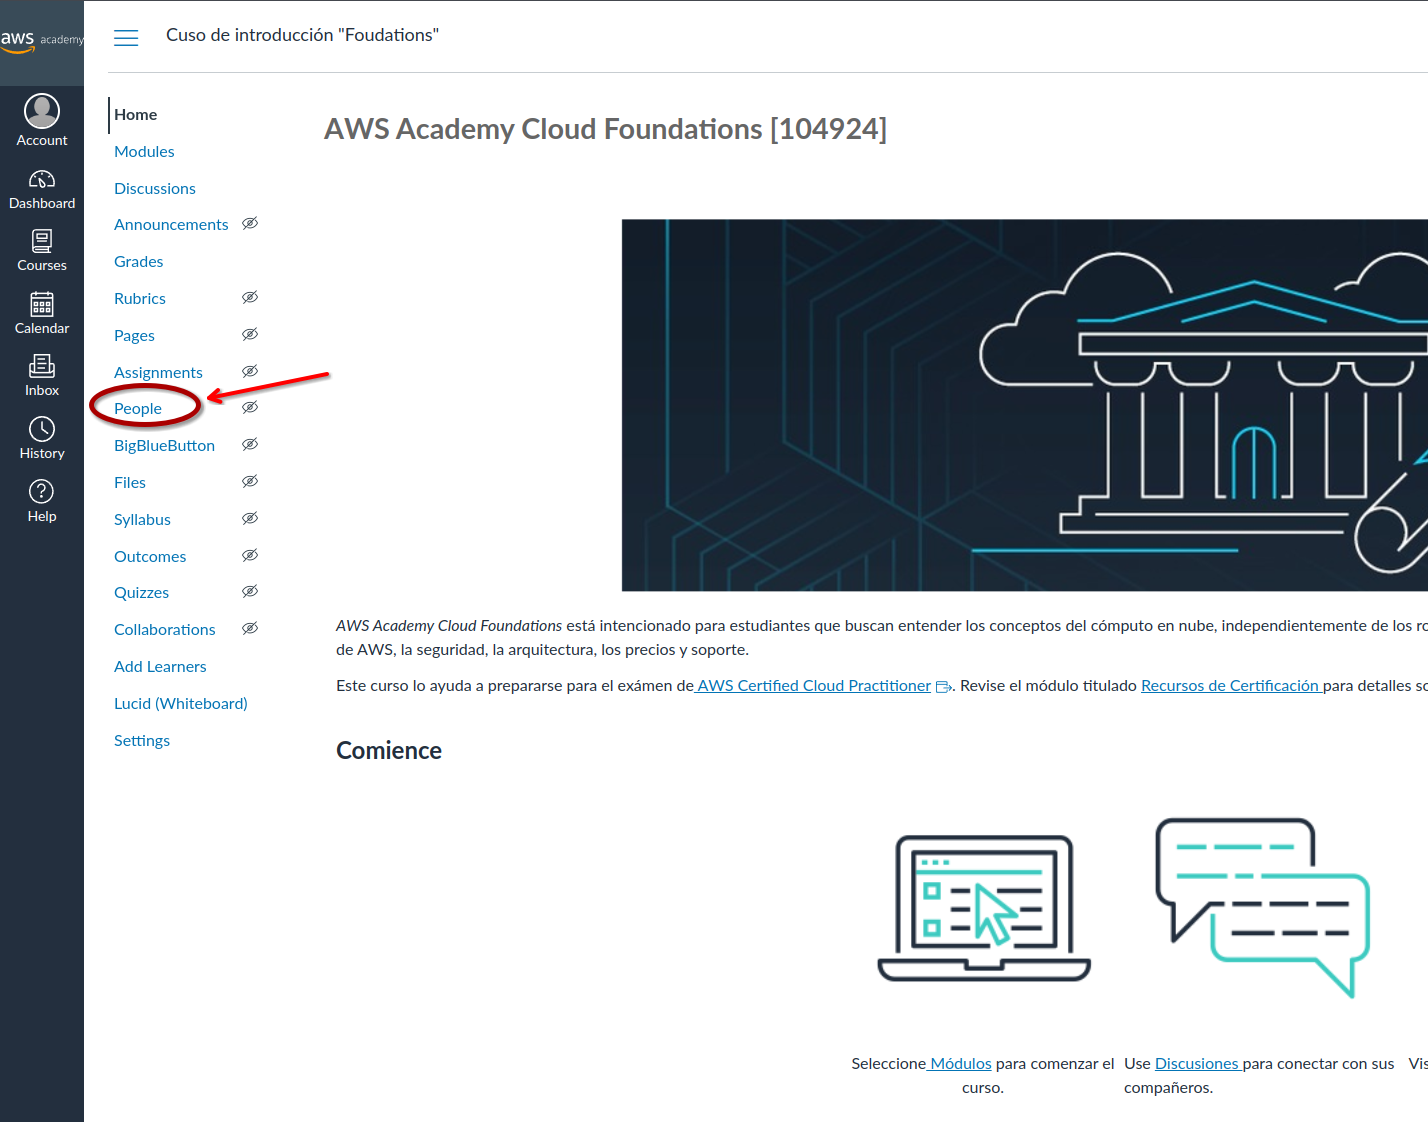Follow the Recursos de Certificación link
The image size is (1428, 1122).
1230,686
